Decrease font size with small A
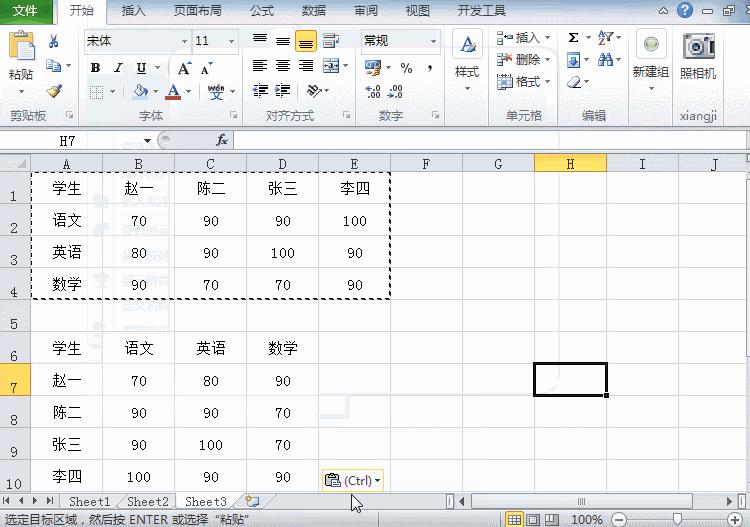 206,69
